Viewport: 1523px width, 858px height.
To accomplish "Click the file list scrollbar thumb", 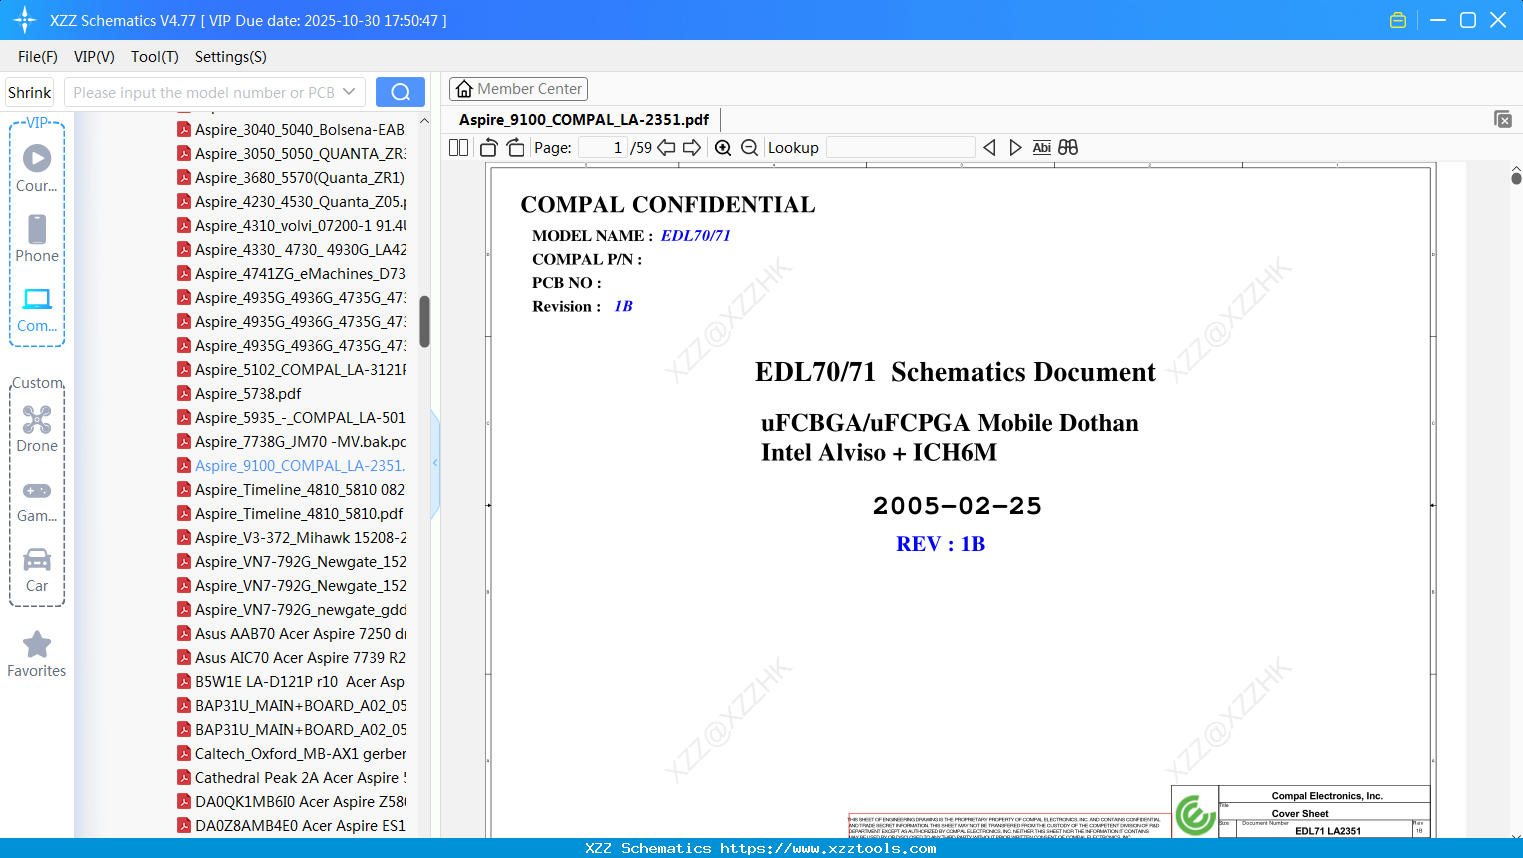I will (424, 321).
